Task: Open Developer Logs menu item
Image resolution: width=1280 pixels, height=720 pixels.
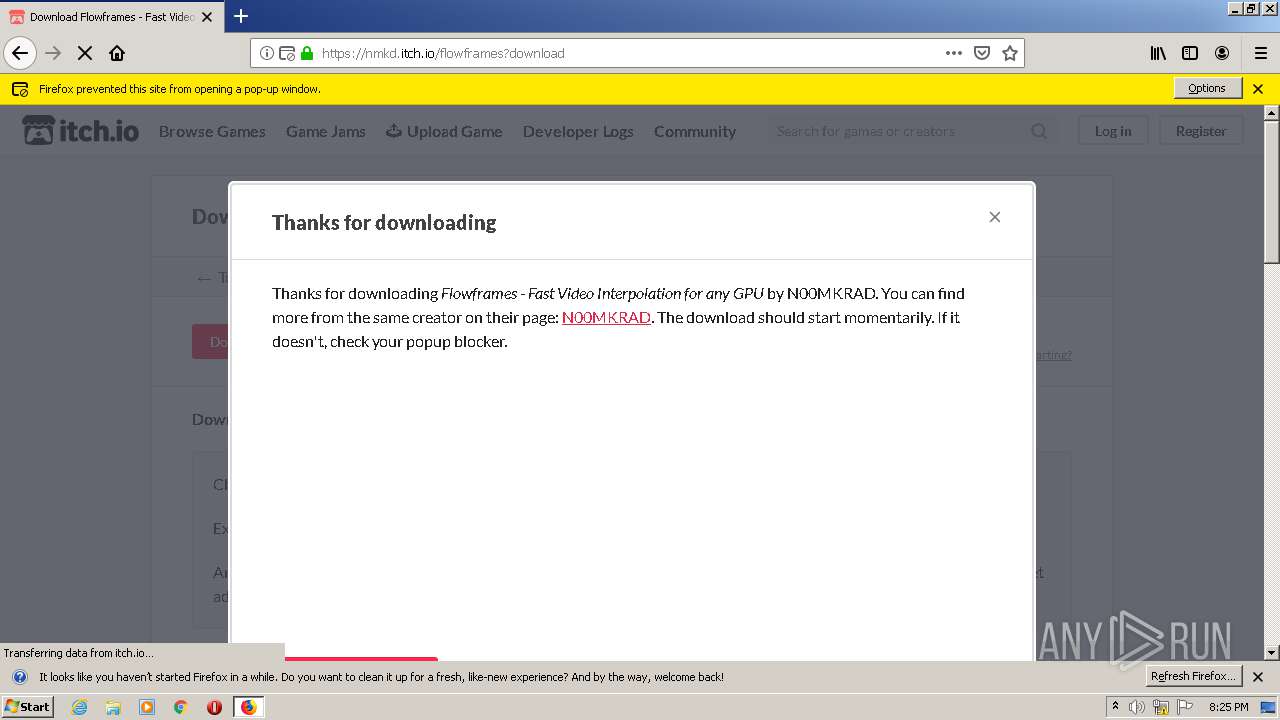Action: (578, 131)
